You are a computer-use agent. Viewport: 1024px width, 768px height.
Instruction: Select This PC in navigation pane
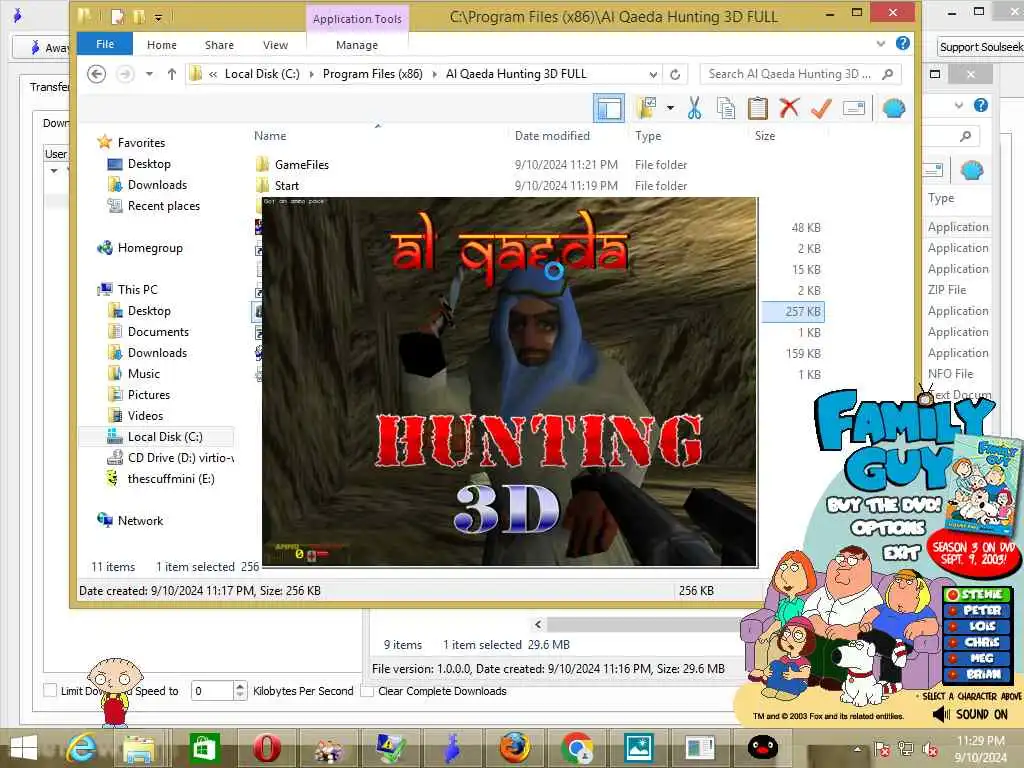click(137, 289)
